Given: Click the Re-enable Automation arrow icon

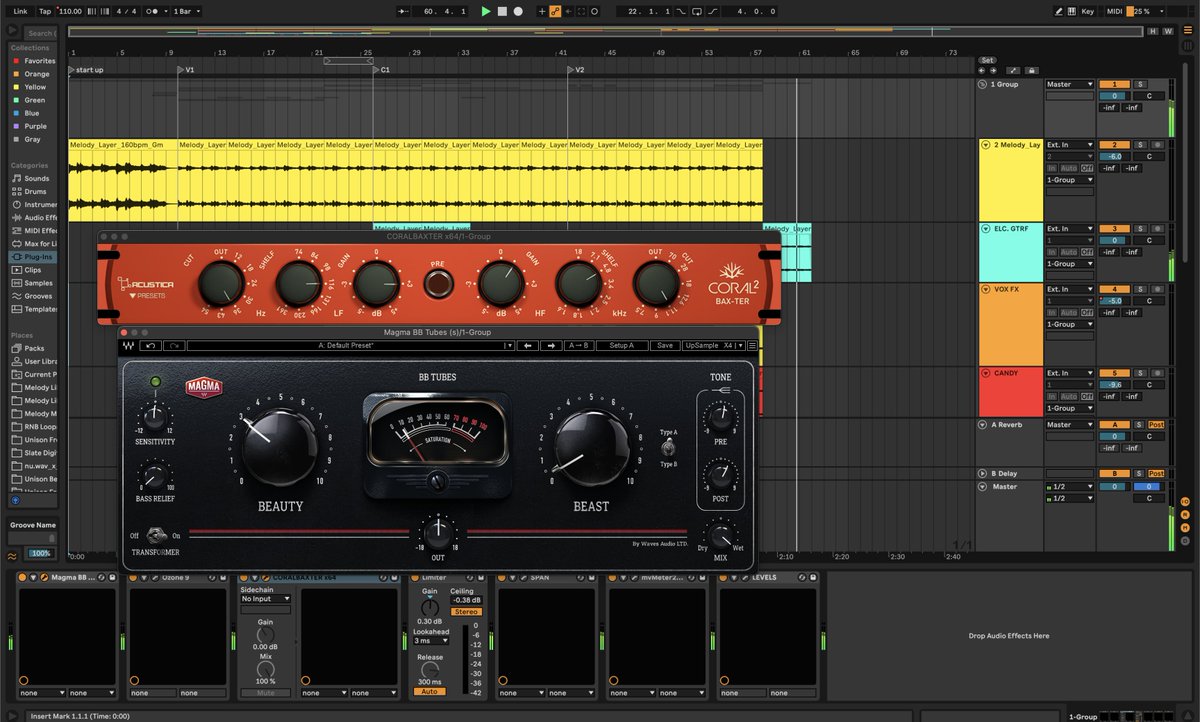Looking at the screenshot, I should coord(568,11).
